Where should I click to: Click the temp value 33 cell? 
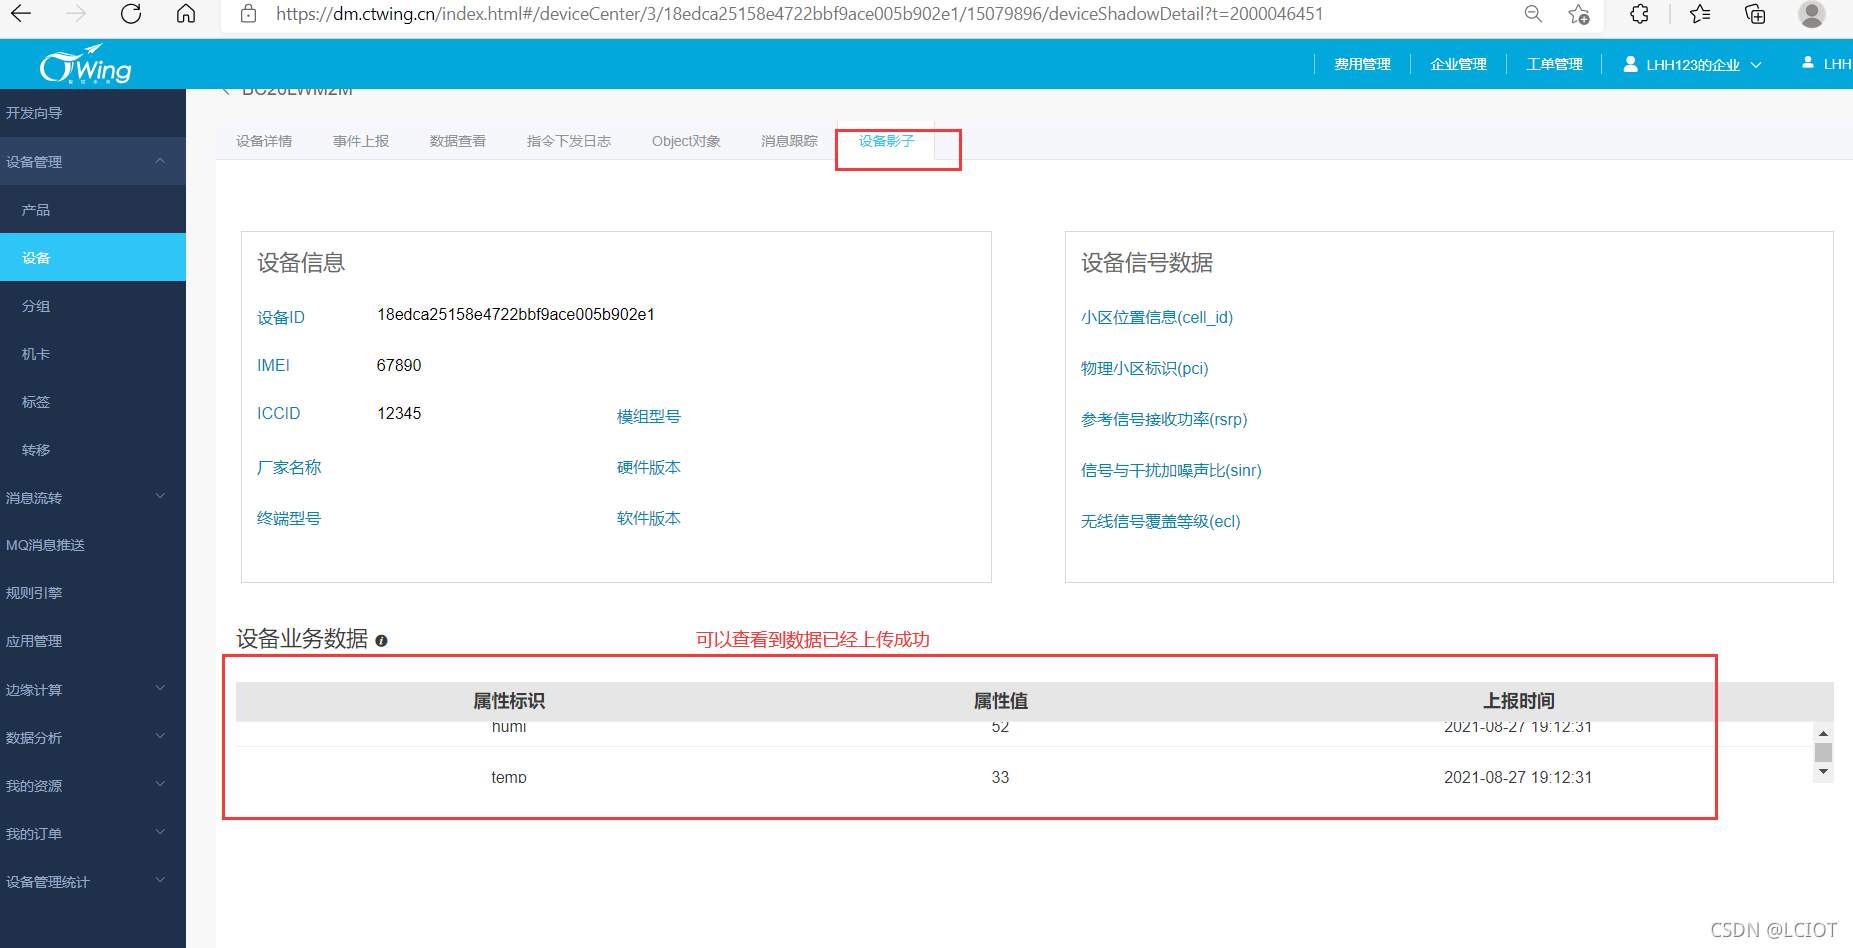coord(1000,777)
